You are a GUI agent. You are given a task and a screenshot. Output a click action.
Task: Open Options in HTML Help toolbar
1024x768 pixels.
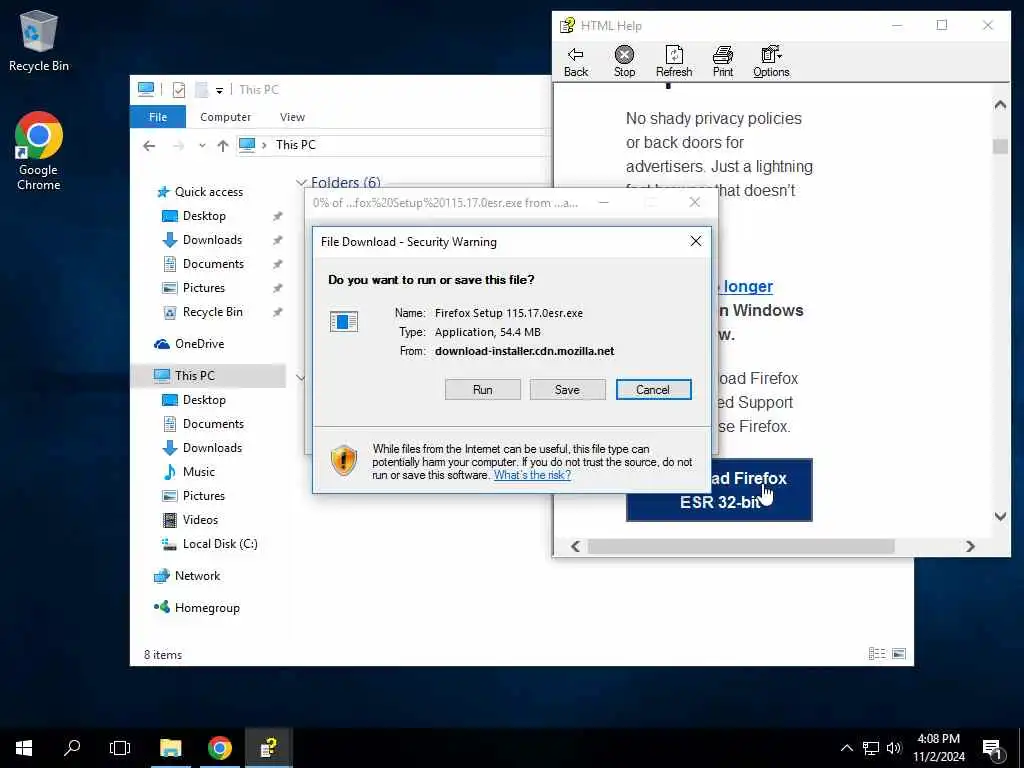coord(771,62)
